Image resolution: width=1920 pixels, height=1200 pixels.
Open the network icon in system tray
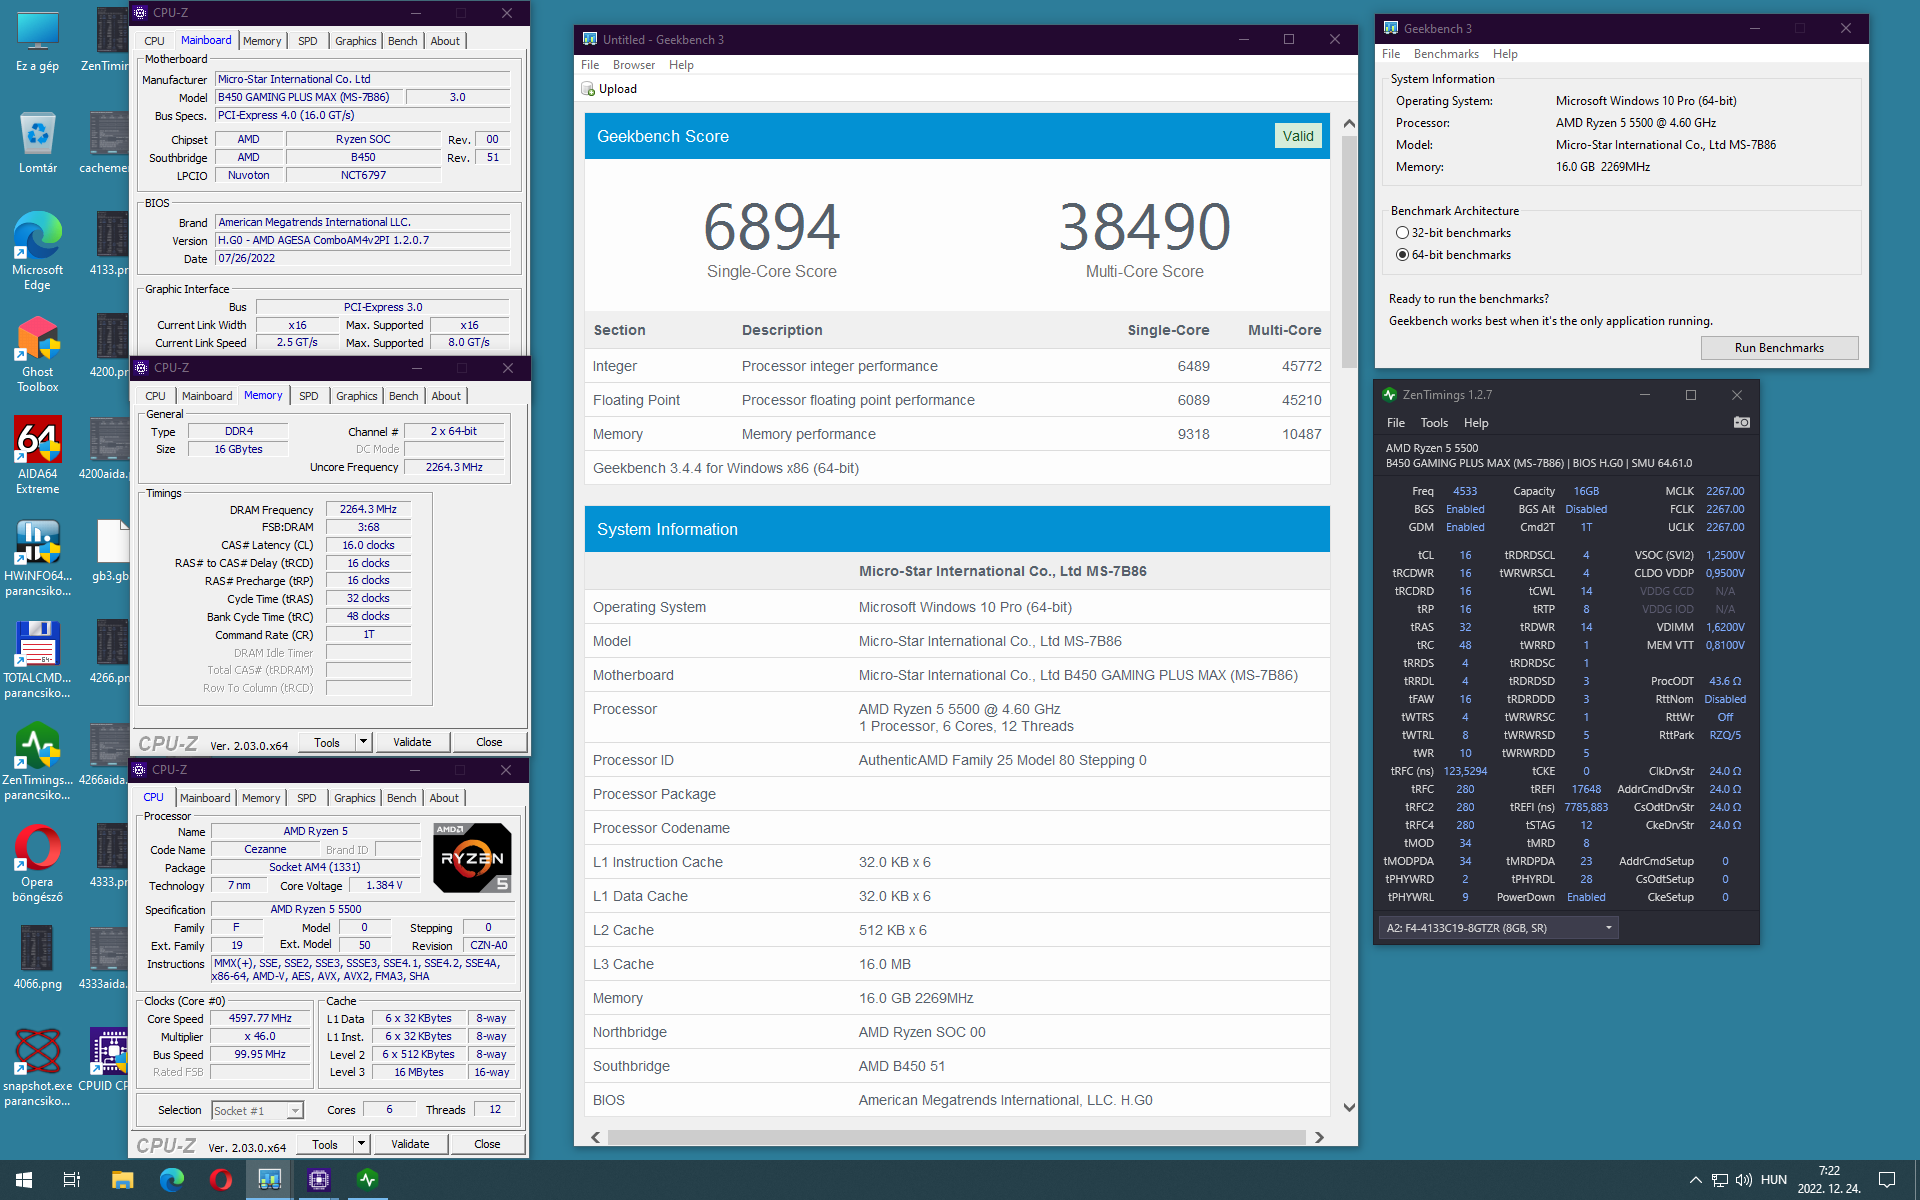click(x=1719, y=1180)
